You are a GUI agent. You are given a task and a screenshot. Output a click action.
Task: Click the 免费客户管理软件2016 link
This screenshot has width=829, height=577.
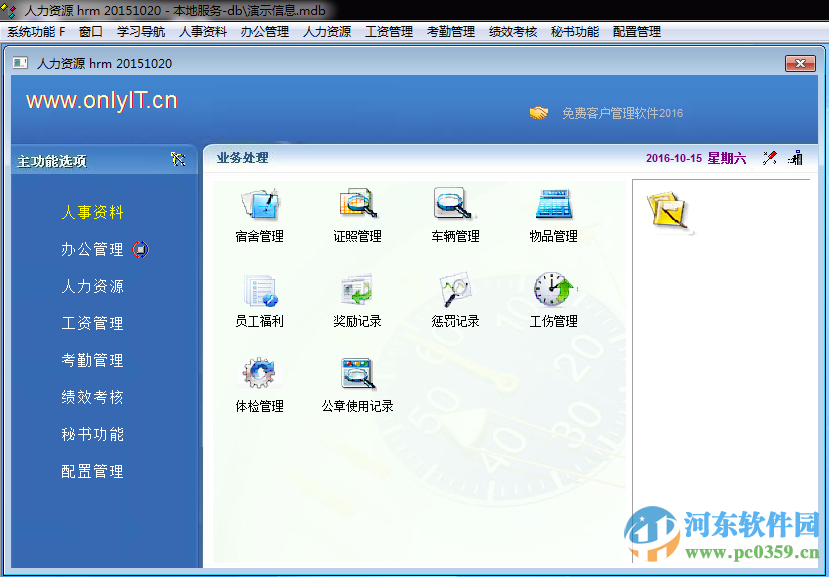622,113
